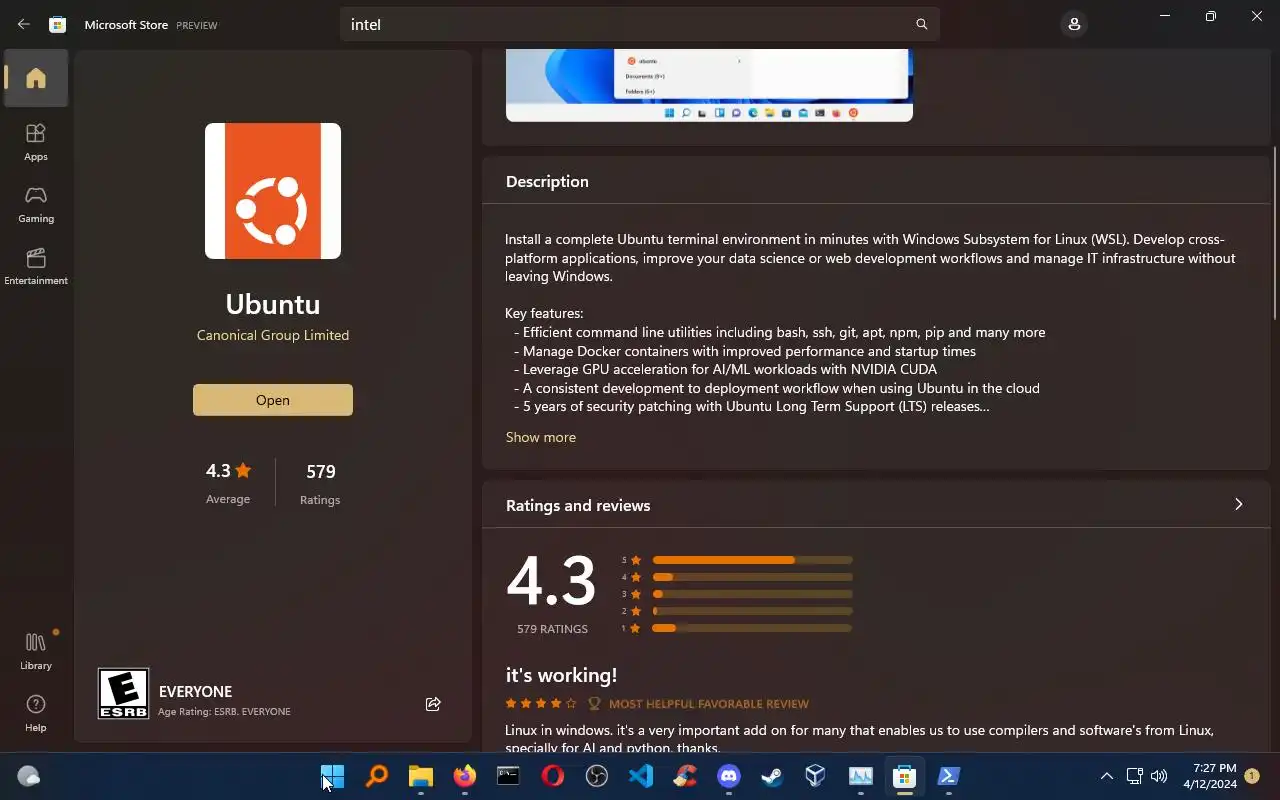
Task: Click the 1-star rating bar
Action: pyautogui.click(x=752, y=628)
